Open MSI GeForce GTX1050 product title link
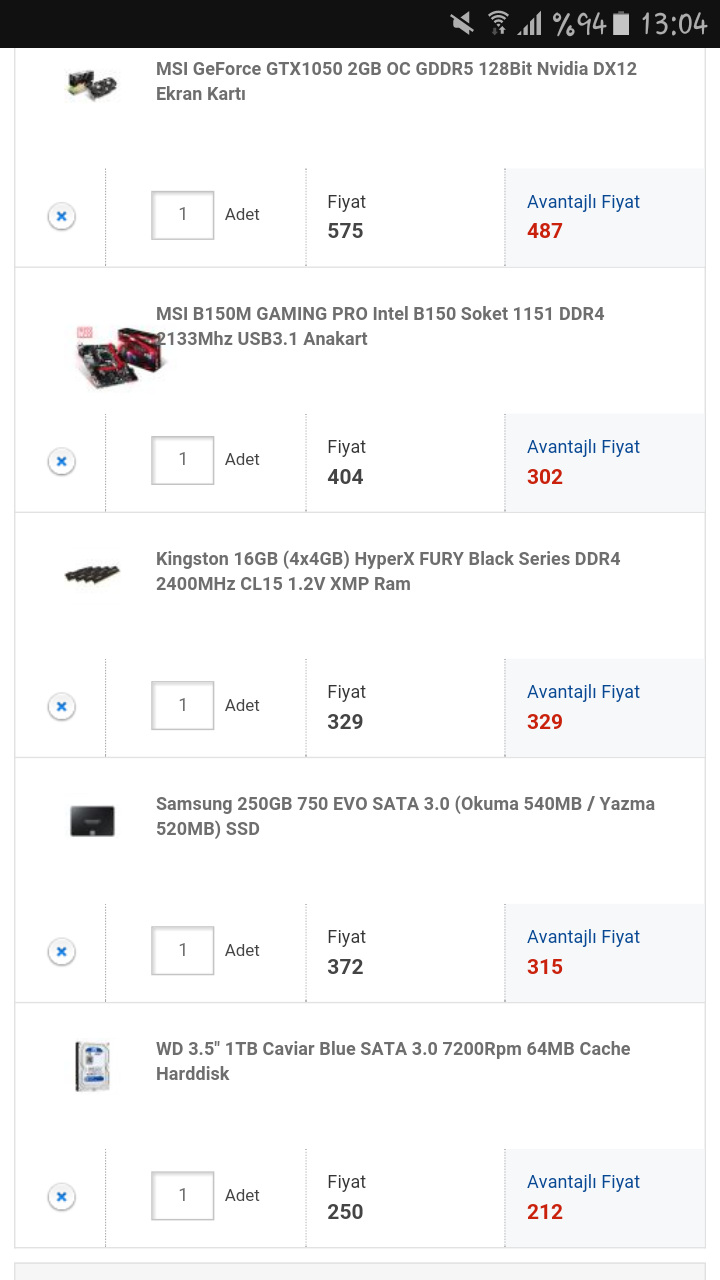 [396, 81]
